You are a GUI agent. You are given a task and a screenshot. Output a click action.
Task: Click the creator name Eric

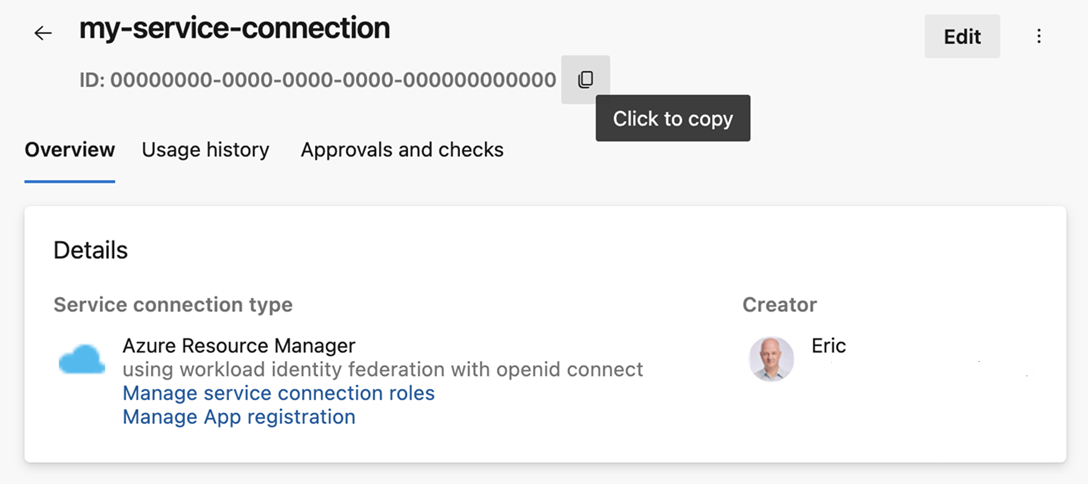tap(828, 347)
